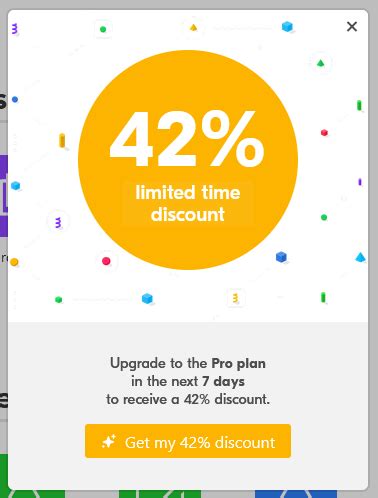Screen dimensions: 378x498
Task: Click the green dot in the top white circle
Action: [x=103, y=29]
